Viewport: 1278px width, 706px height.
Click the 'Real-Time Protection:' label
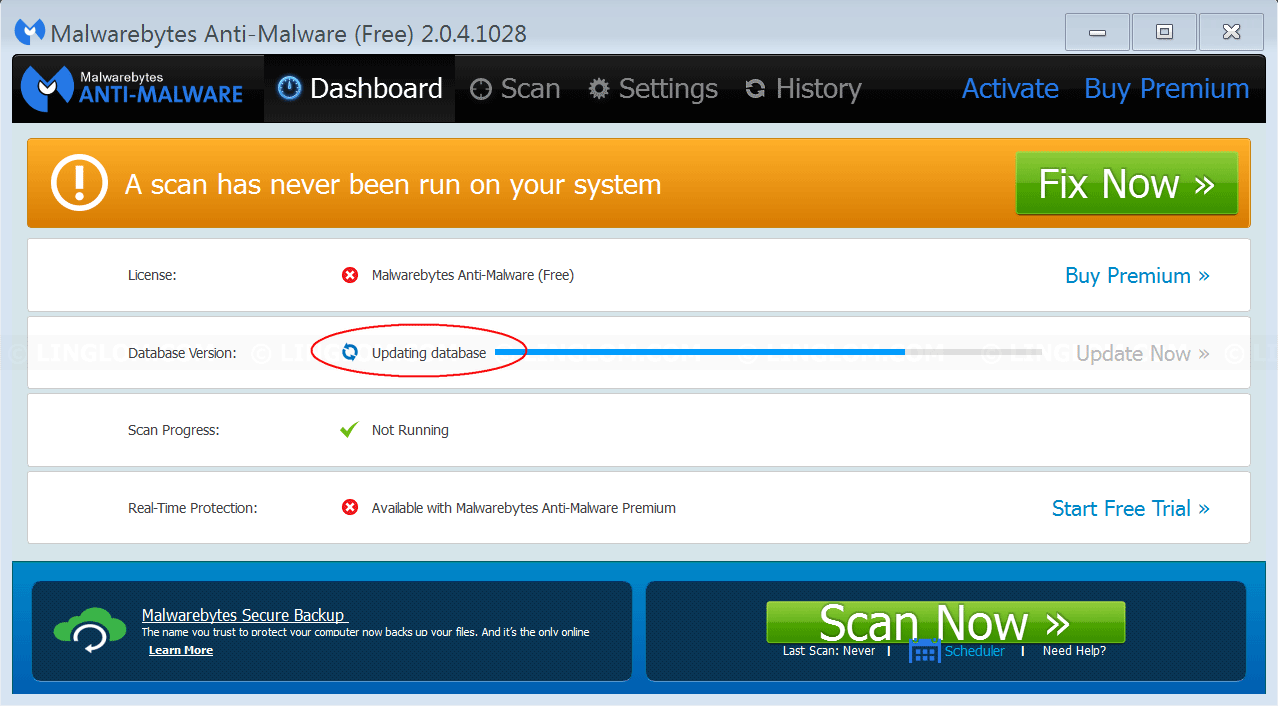tap(193, 508)
